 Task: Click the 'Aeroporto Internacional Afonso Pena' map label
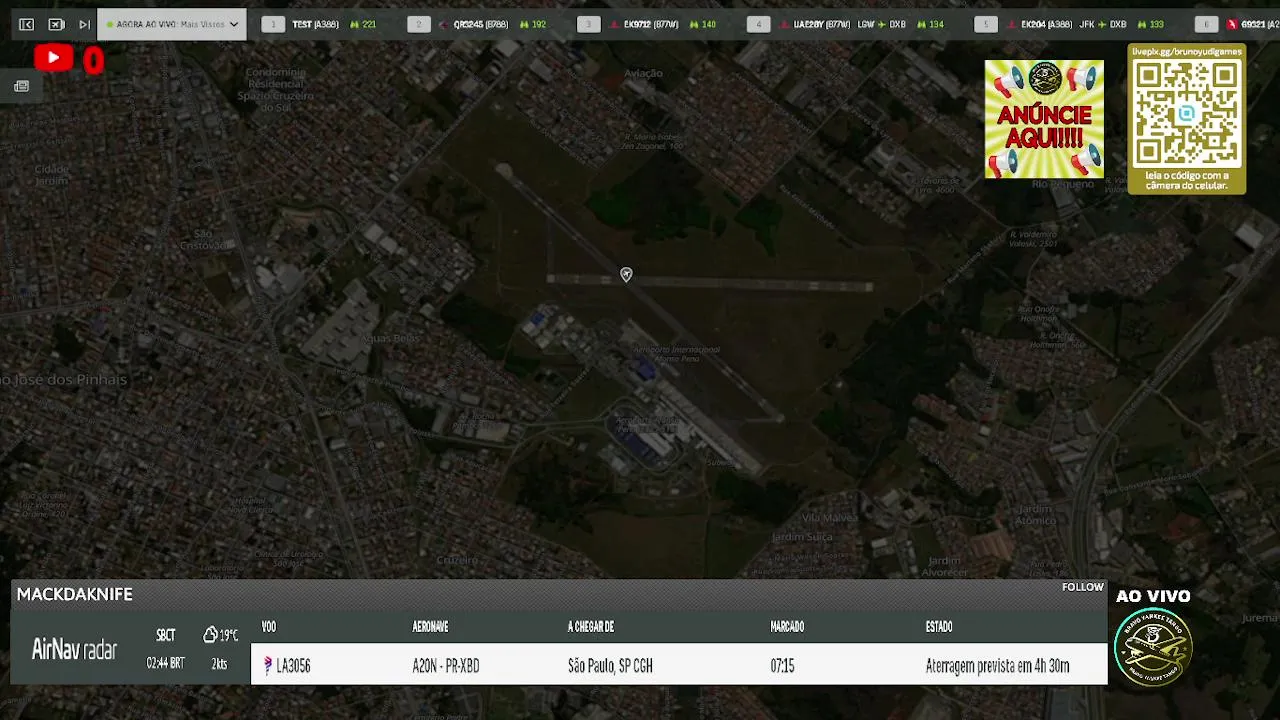click(x=677, y=354)
